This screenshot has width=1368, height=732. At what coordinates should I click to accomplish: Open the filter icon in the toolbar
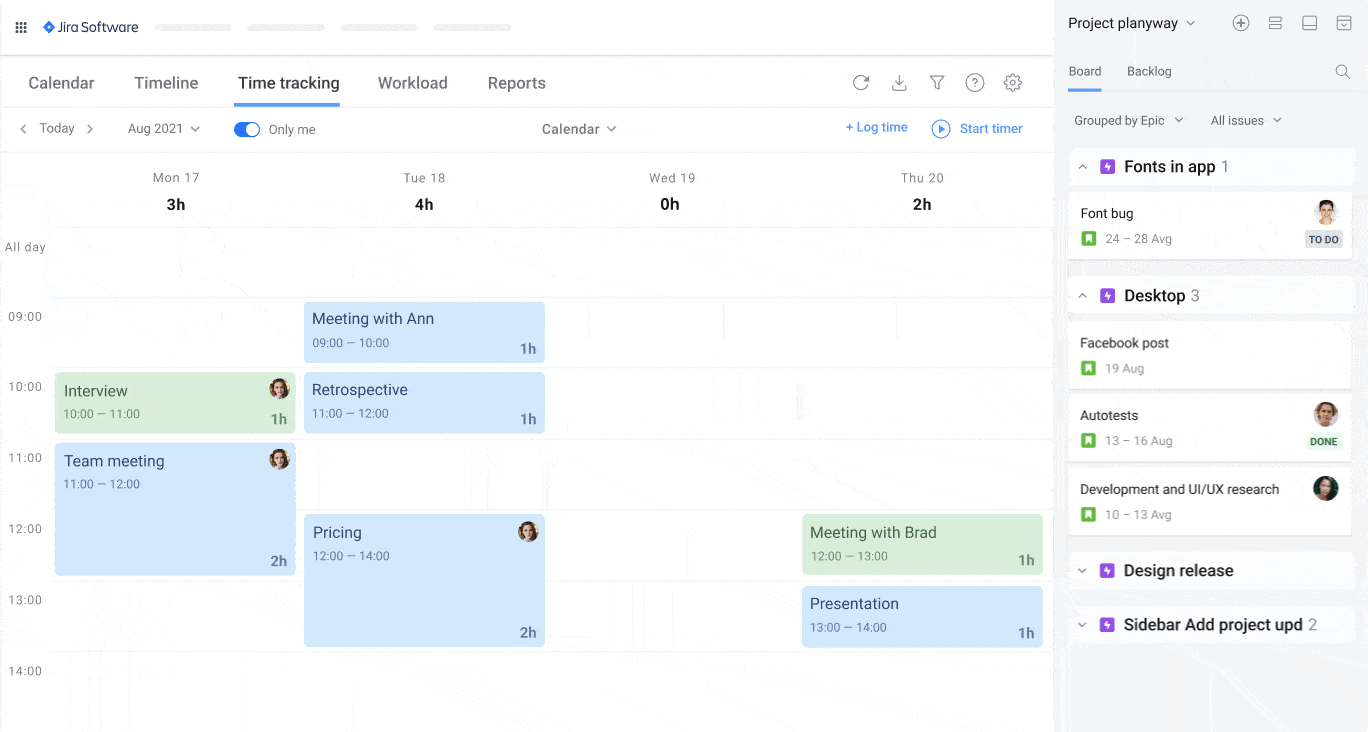[937, 83]
